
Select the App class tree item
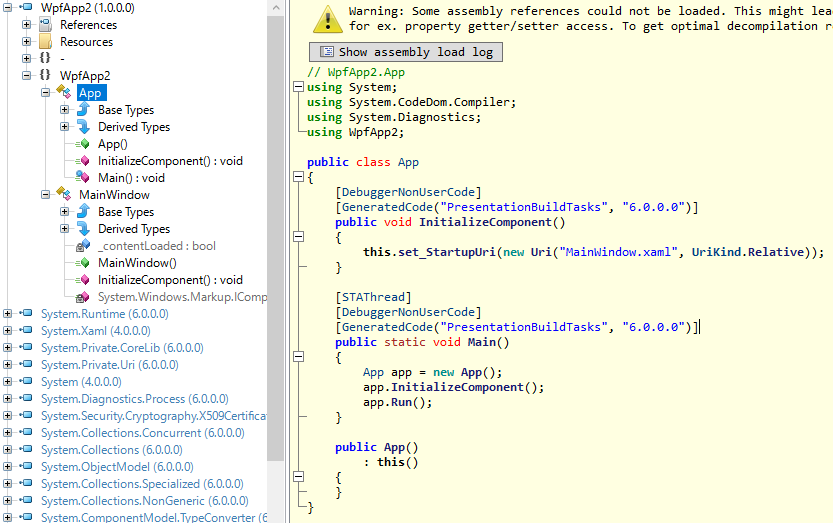point(91,92)
